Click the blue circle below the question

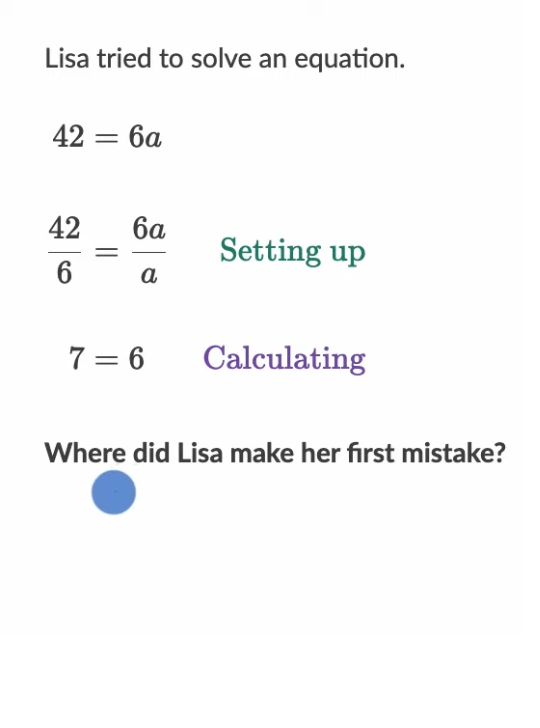click(114, 492)
